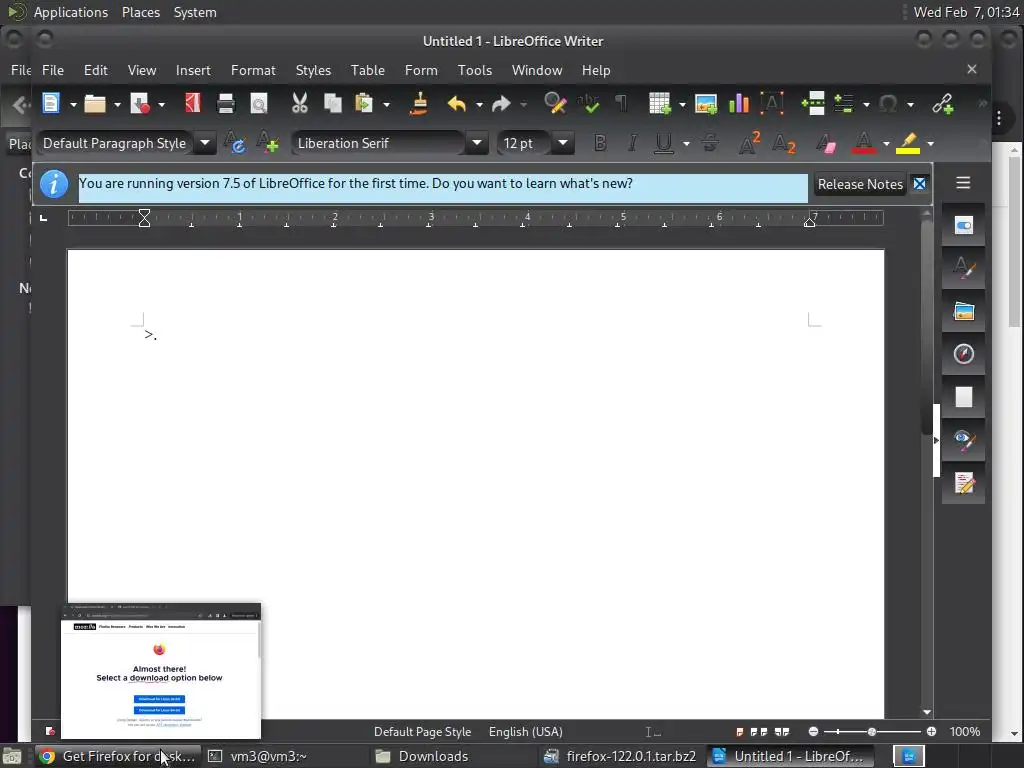Open sidebar Gallery deck
The height and width of the screenshot is (768, 1024).
pos(963,312)
